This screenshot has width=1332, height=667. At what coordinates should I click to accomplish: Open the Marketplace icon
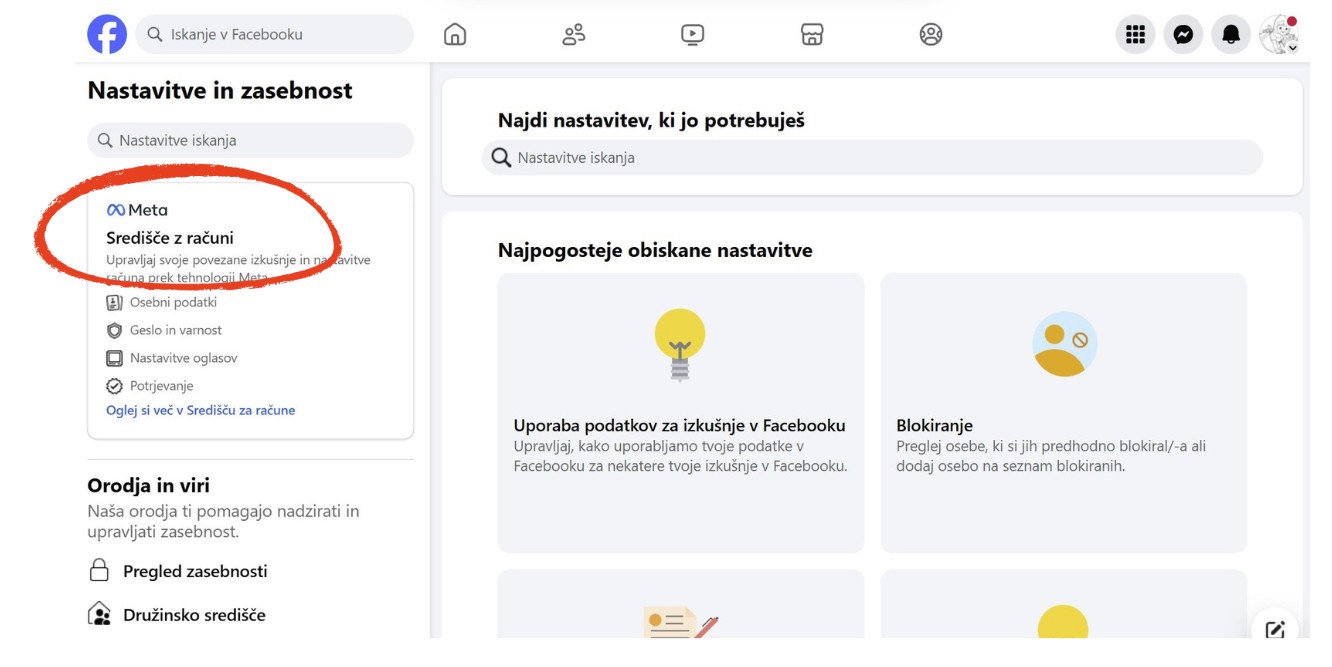pos(812,34)
